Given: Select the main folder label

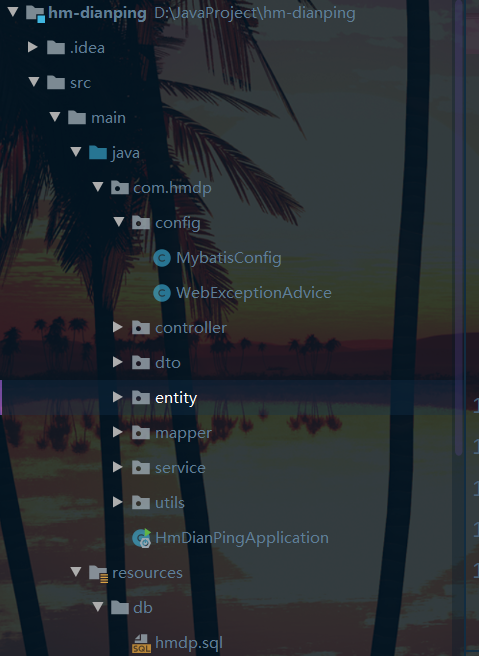Looking at the screenshot, I should (108, 118).
